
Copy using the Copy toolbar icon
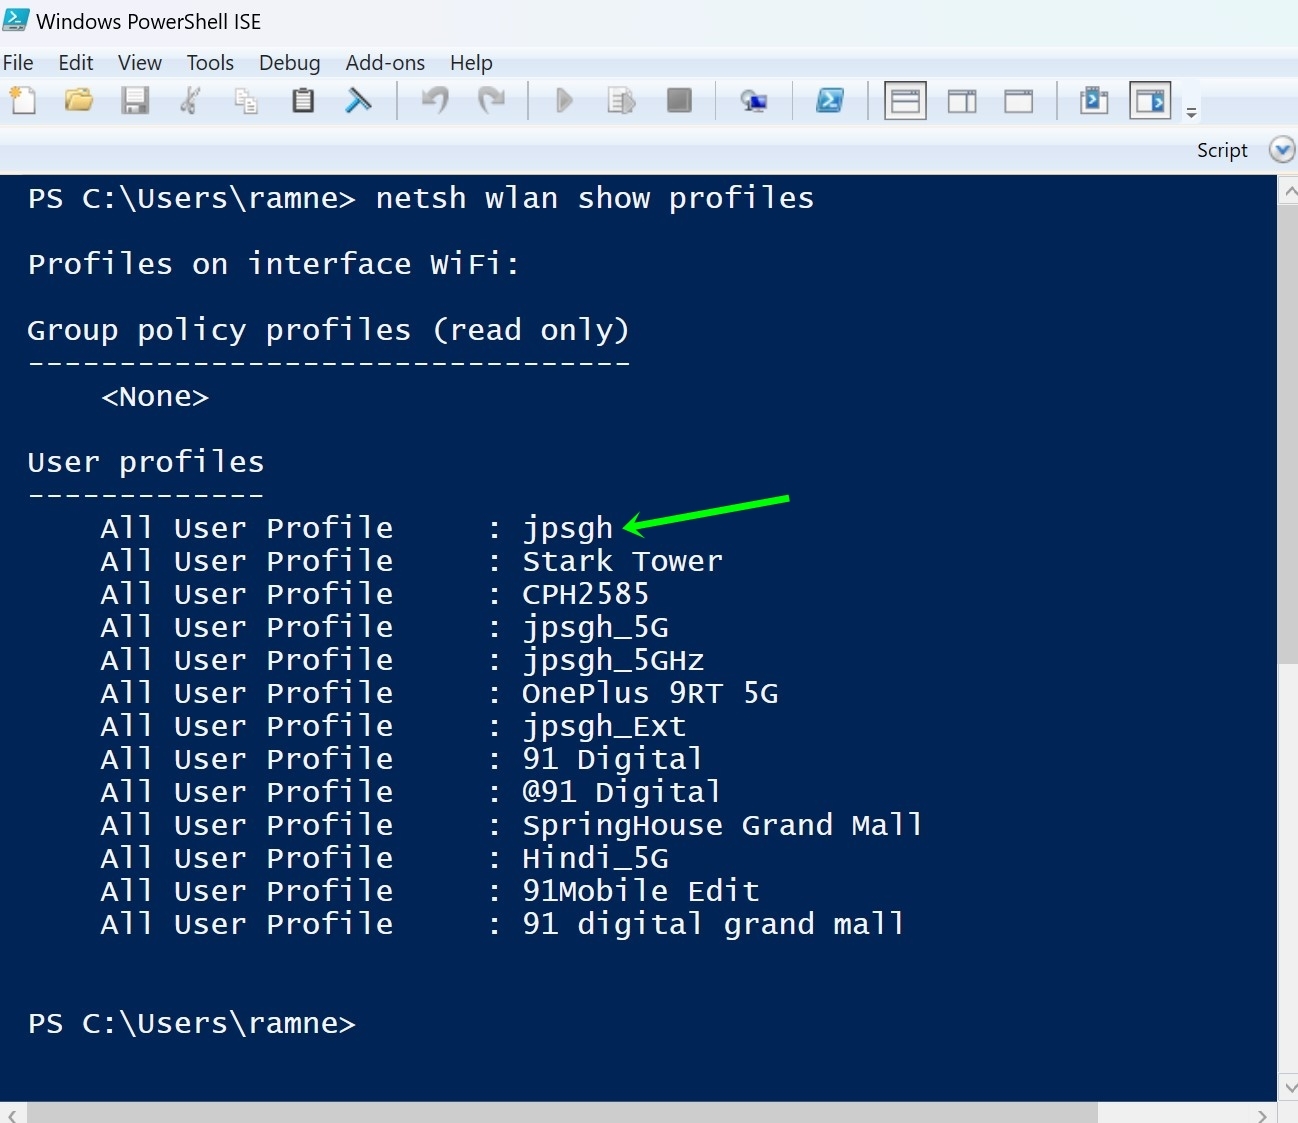[246, 100]
